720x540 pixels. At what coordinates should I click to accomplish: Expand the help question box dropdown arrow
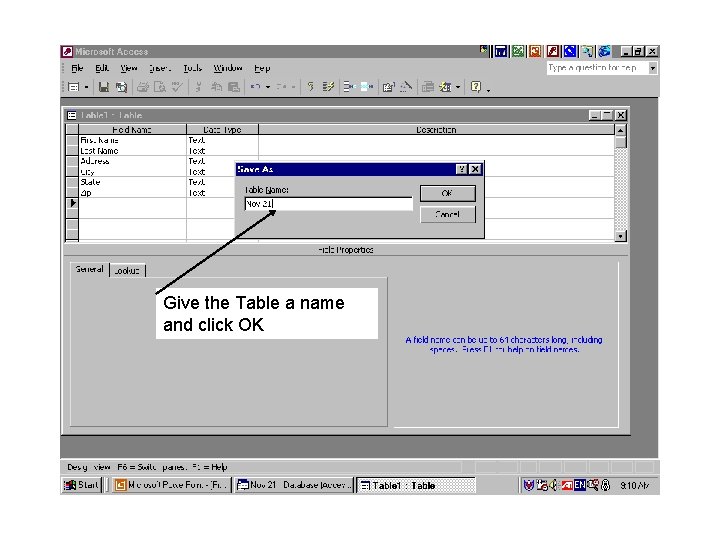(652, 68)
